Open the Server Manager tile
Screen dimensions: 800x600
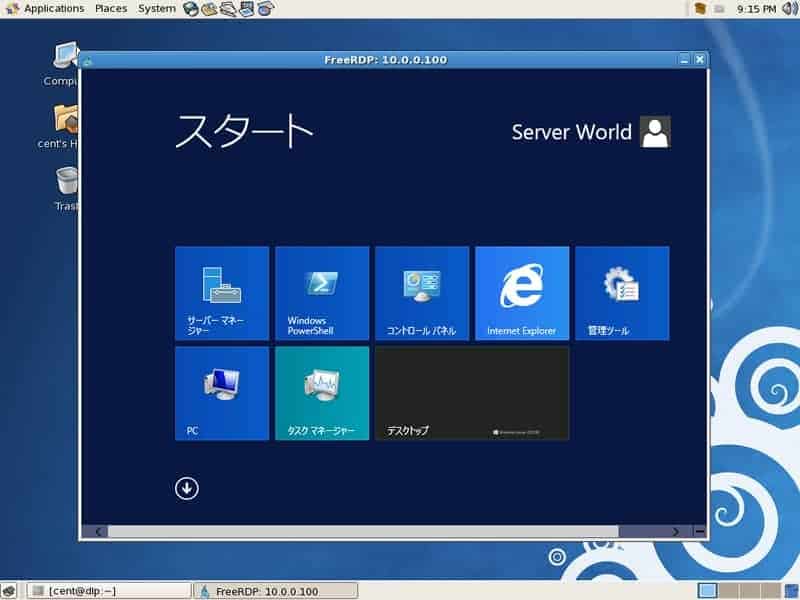click(222, 293)
